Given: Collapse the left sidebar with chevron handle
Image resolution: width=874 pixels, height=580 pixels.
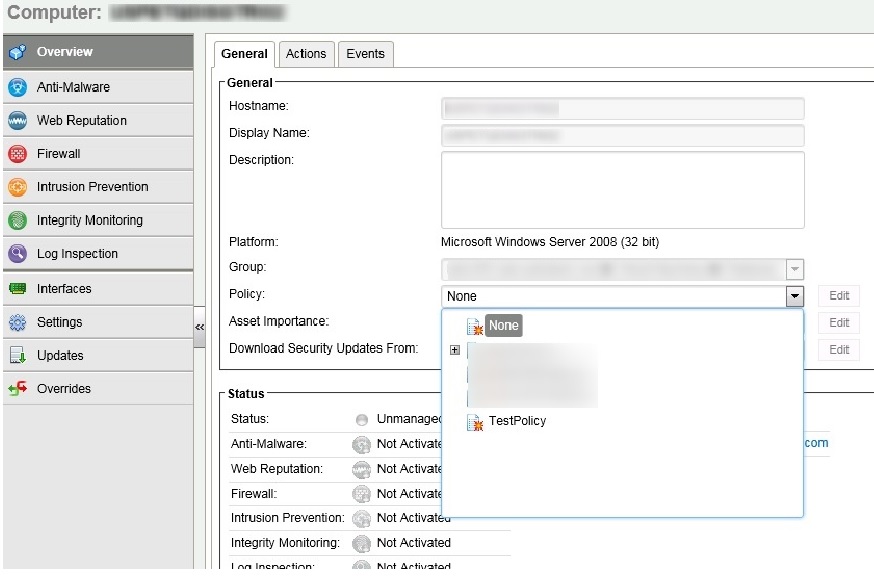Looking at the screenshot, I should (x=199, y=327).
